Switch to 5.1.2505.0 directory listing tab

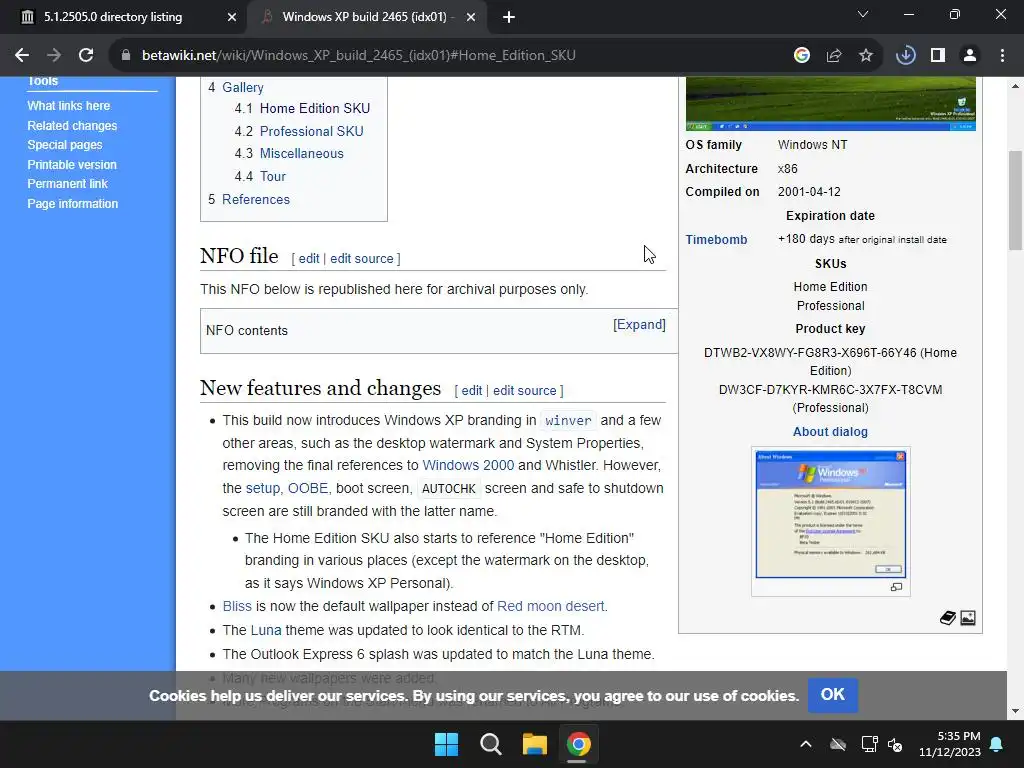coord(124,17)
